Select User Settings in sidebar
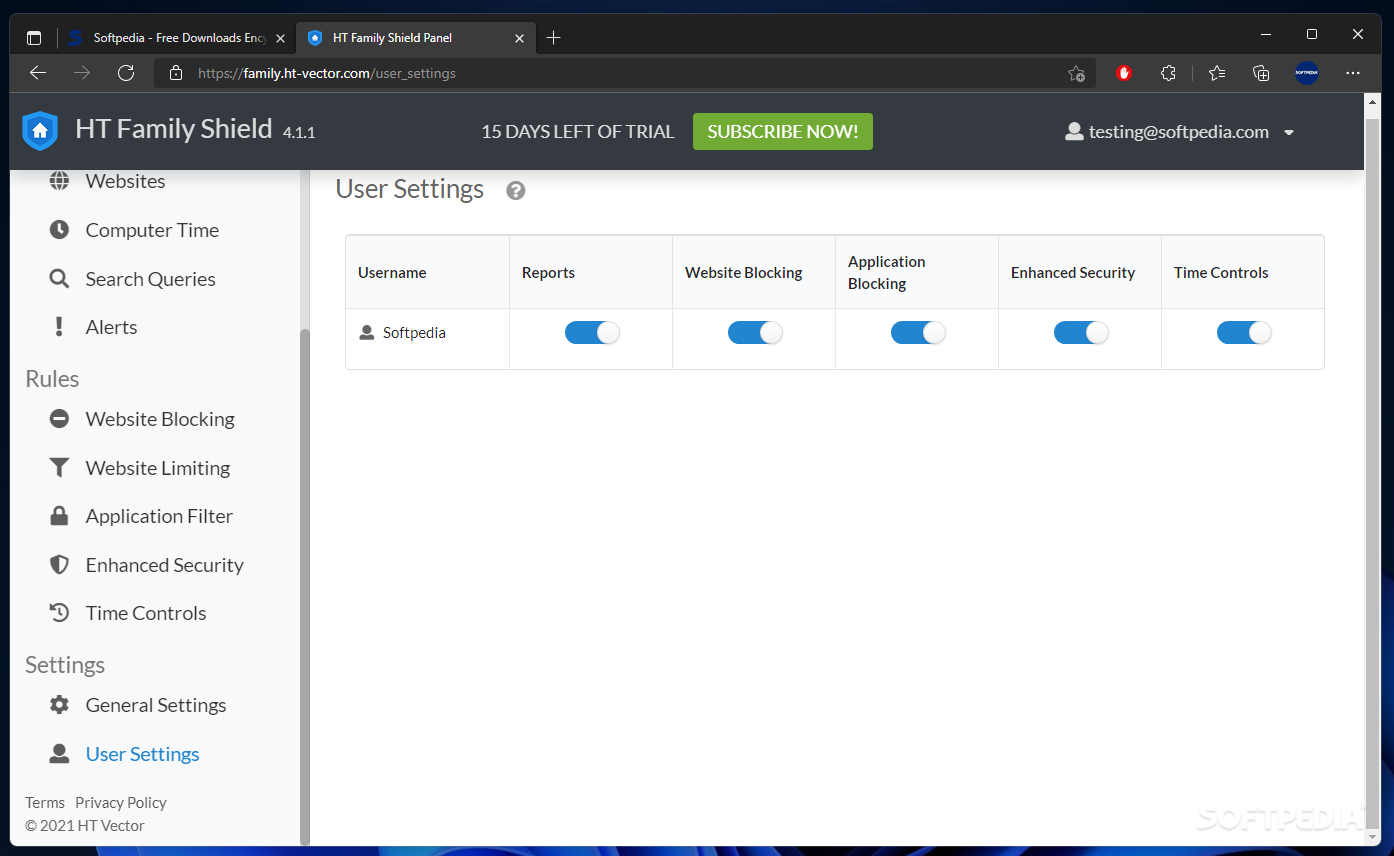 click(x=142, y=754)
